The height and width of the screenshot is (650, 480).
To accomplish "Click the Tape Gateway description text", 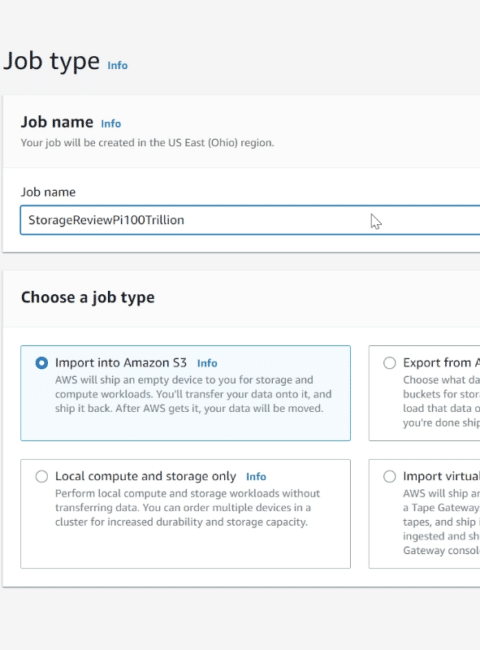I will click(441, 522).
